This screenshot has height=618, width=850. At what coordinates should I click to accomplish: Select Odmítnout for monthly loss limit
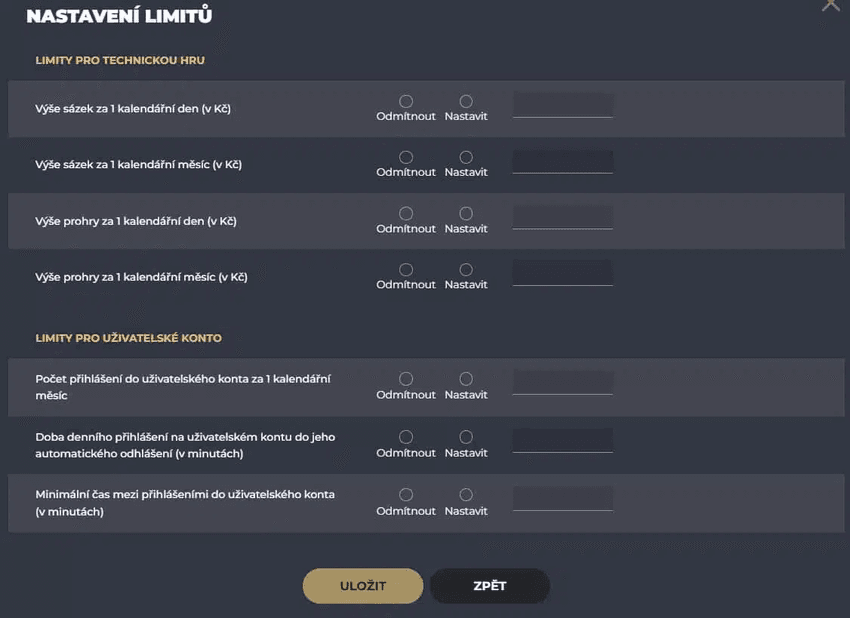click(x=406, y=269)
